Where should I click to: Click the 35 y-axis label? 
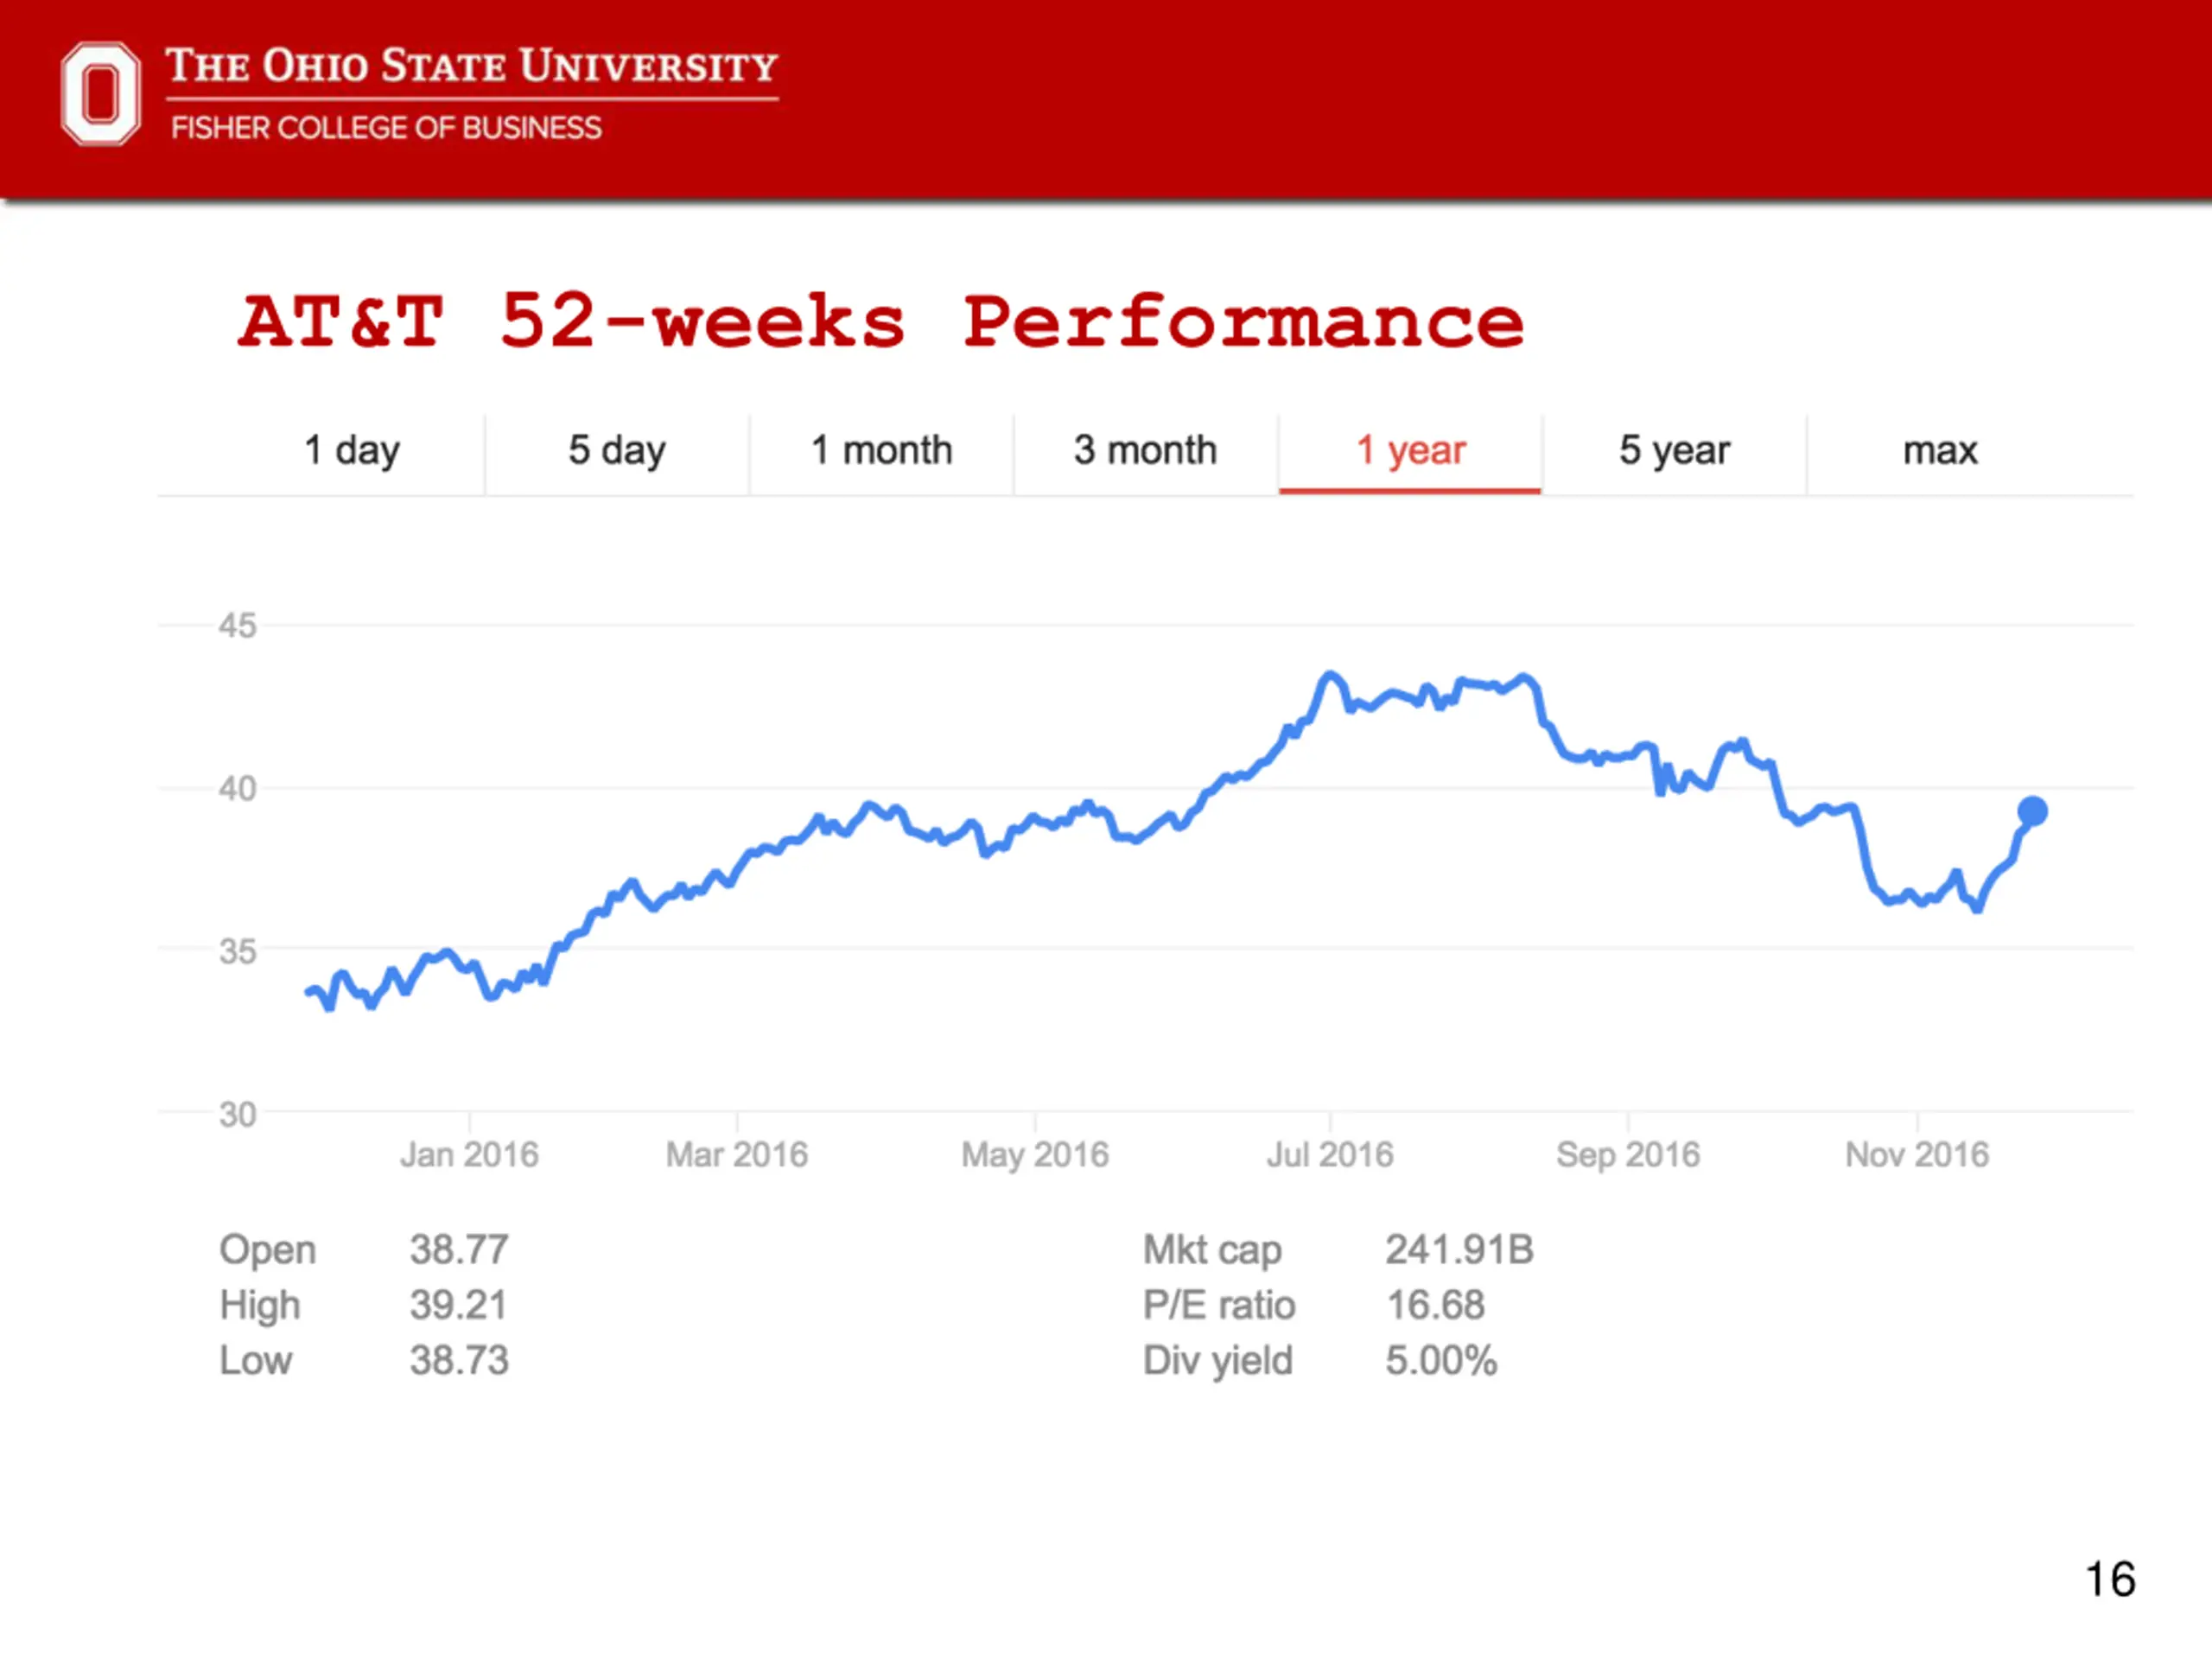(238, 951)
